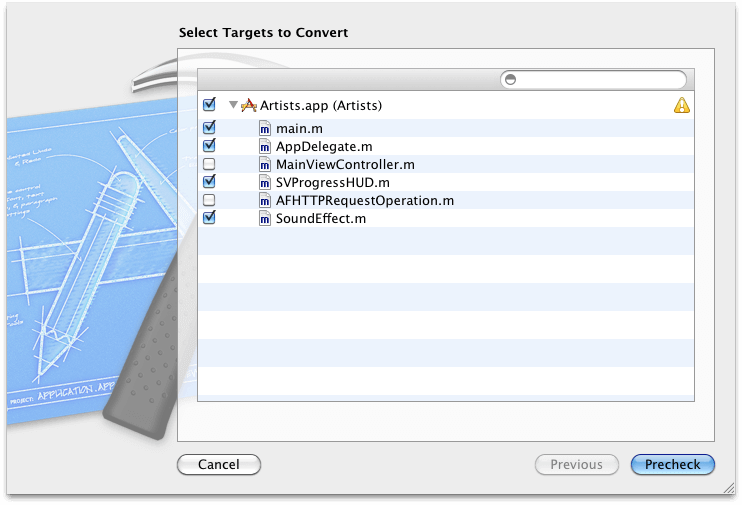
Task: Click the yellow warning triangle icon
Action: click(682, 105)
